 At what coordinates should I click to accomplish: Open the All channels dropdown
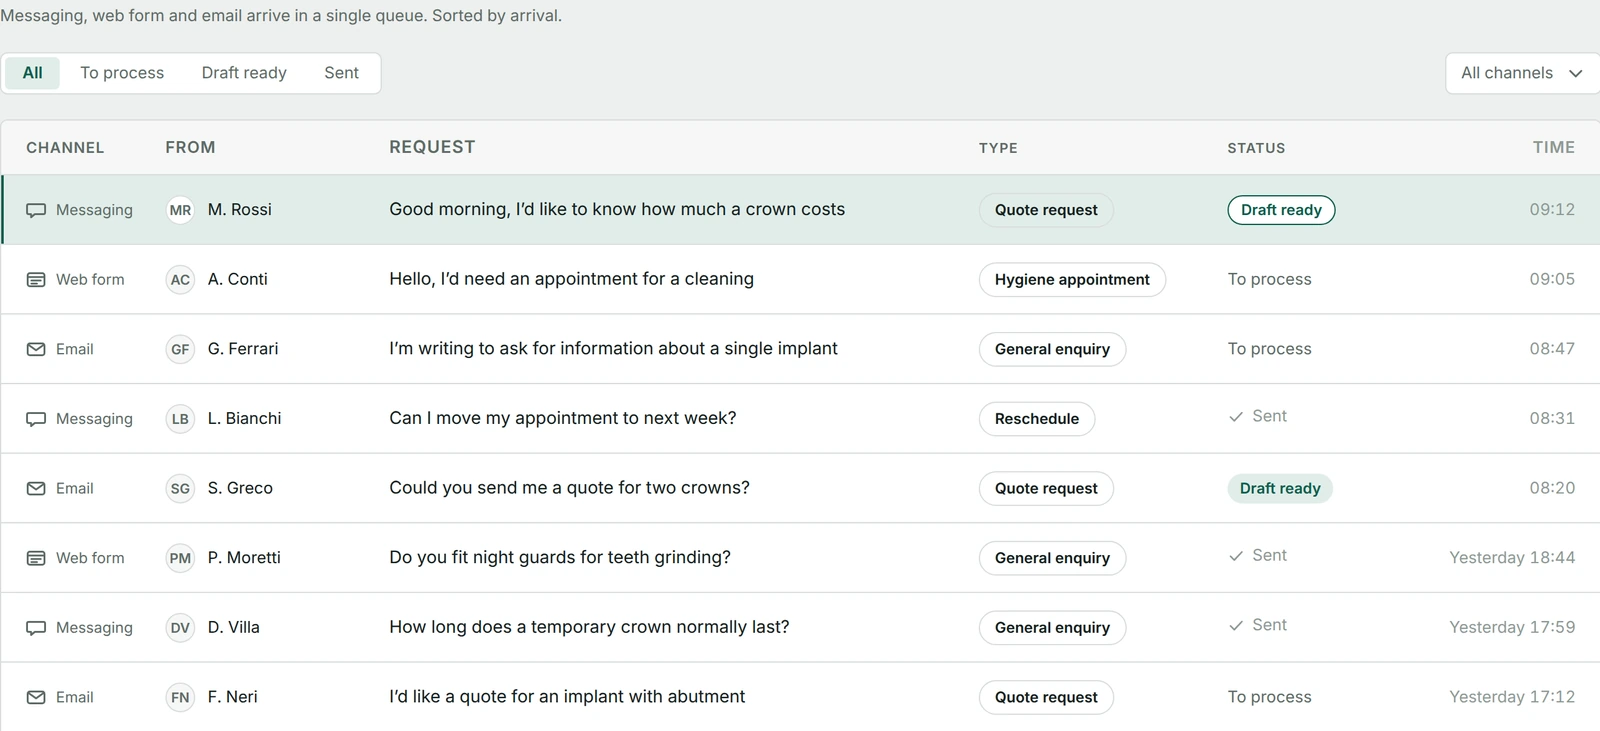(1522, 73)
